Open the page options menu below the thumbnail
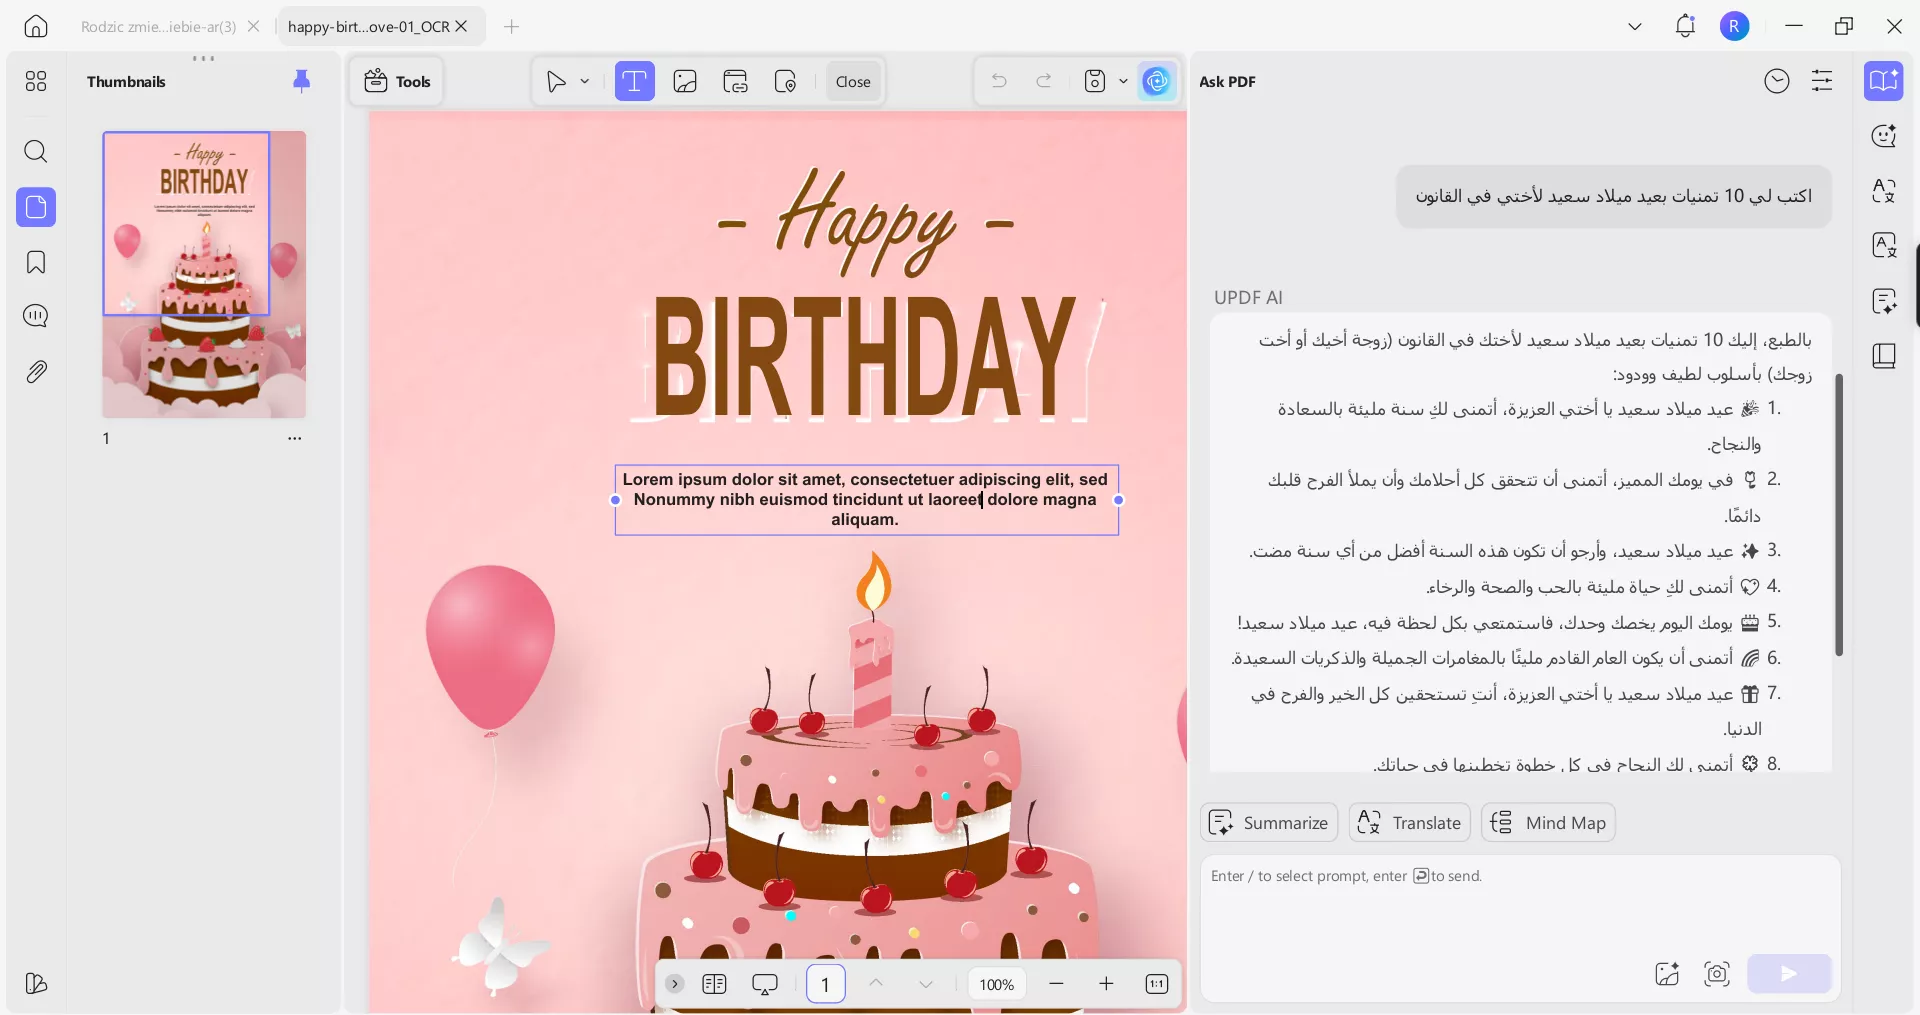This screenshot has height=1015, width=1920. (x=294, y=438)
